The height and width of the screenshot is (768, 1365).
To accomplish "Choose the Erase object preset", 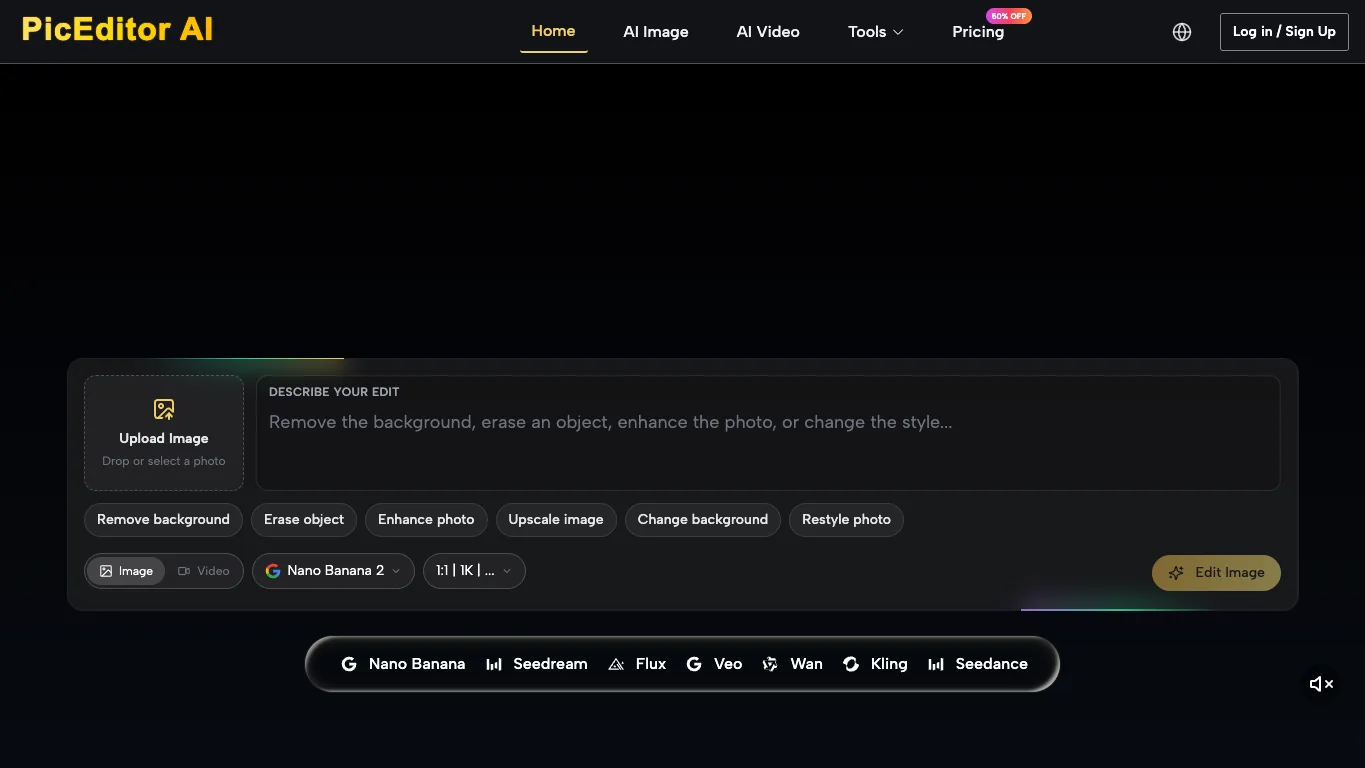I will 304,520.
